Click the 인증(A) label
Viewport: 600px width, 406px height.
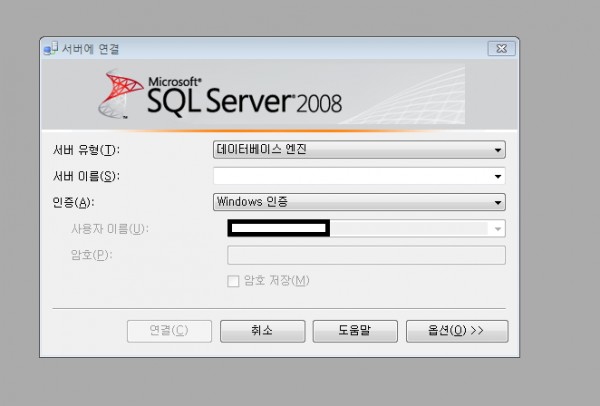pos(73,202)
